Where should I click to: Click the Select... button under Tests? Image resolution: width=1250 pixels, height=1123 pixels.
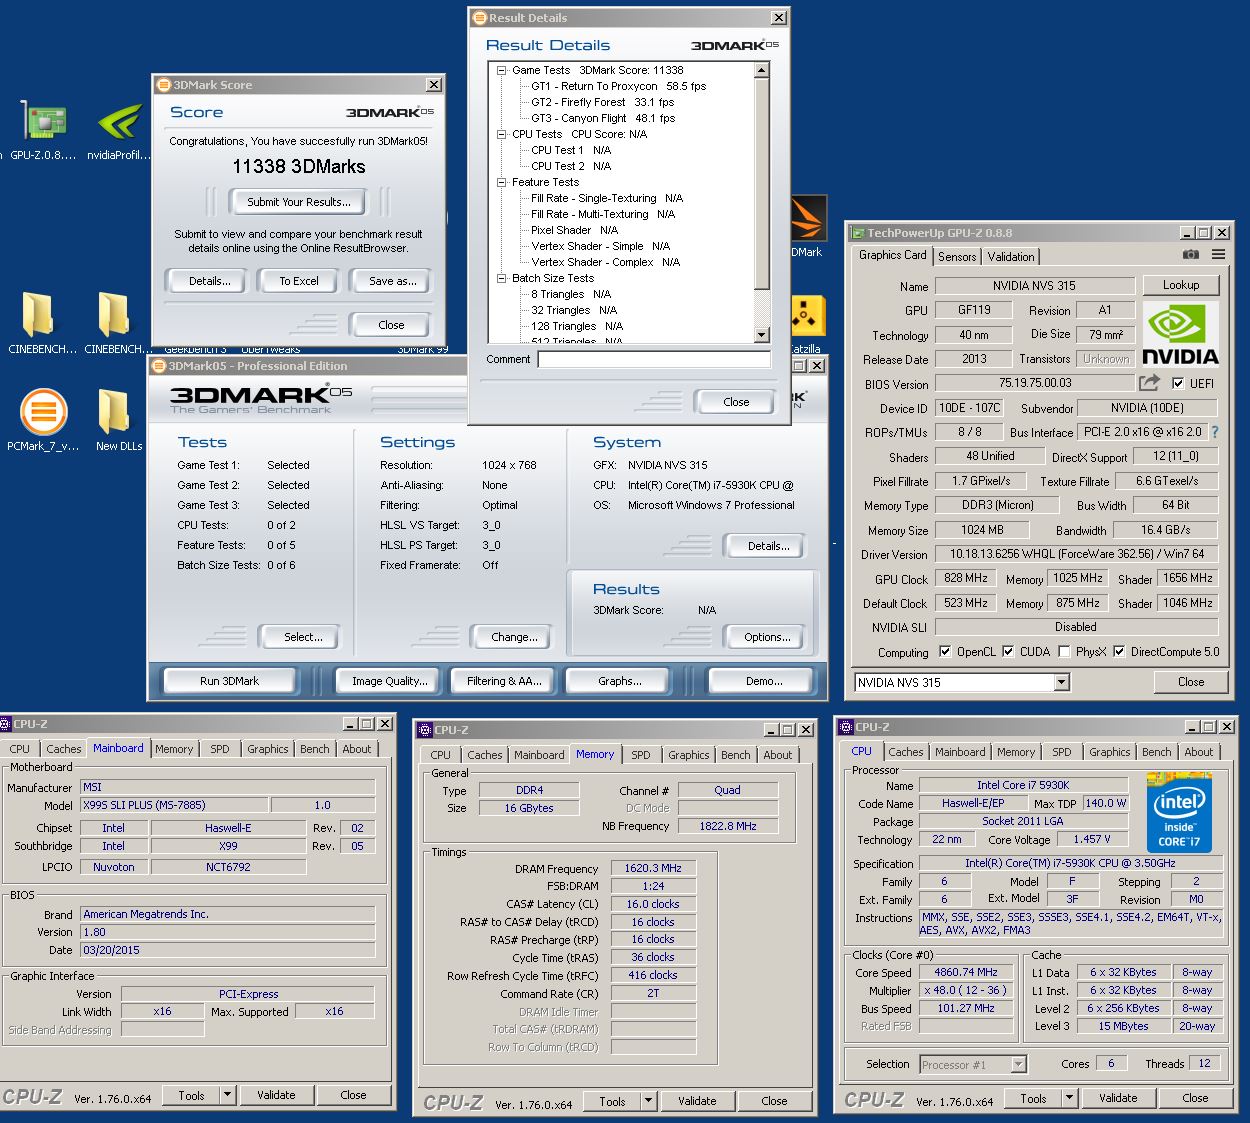(x=303, y=637)
